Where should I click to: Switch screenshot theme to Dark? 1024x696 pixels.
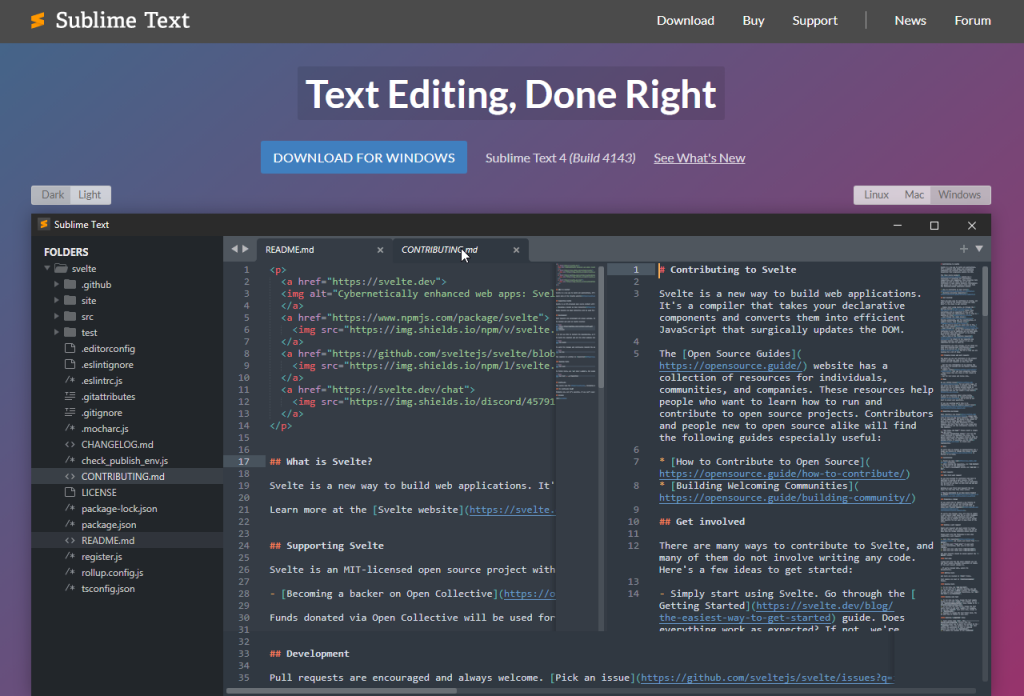tap(52, 195)
